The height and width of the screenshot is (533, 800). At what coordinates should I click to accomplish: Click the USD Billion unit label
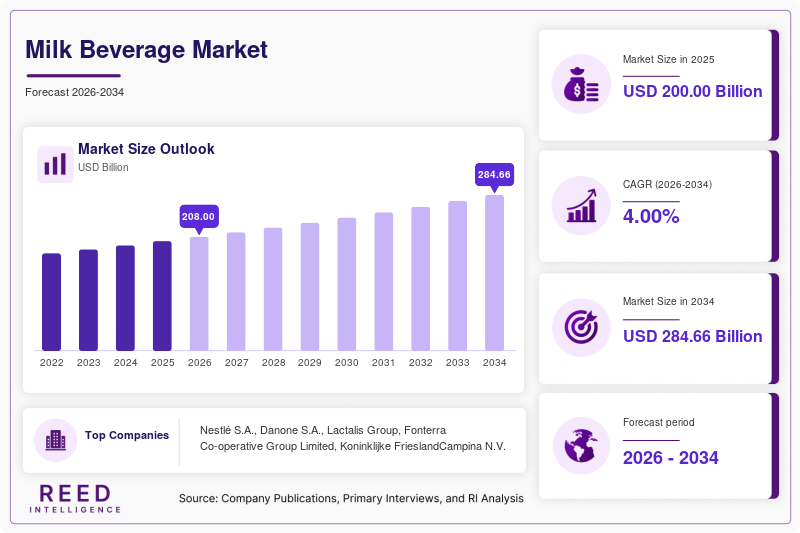coord(103,167)
